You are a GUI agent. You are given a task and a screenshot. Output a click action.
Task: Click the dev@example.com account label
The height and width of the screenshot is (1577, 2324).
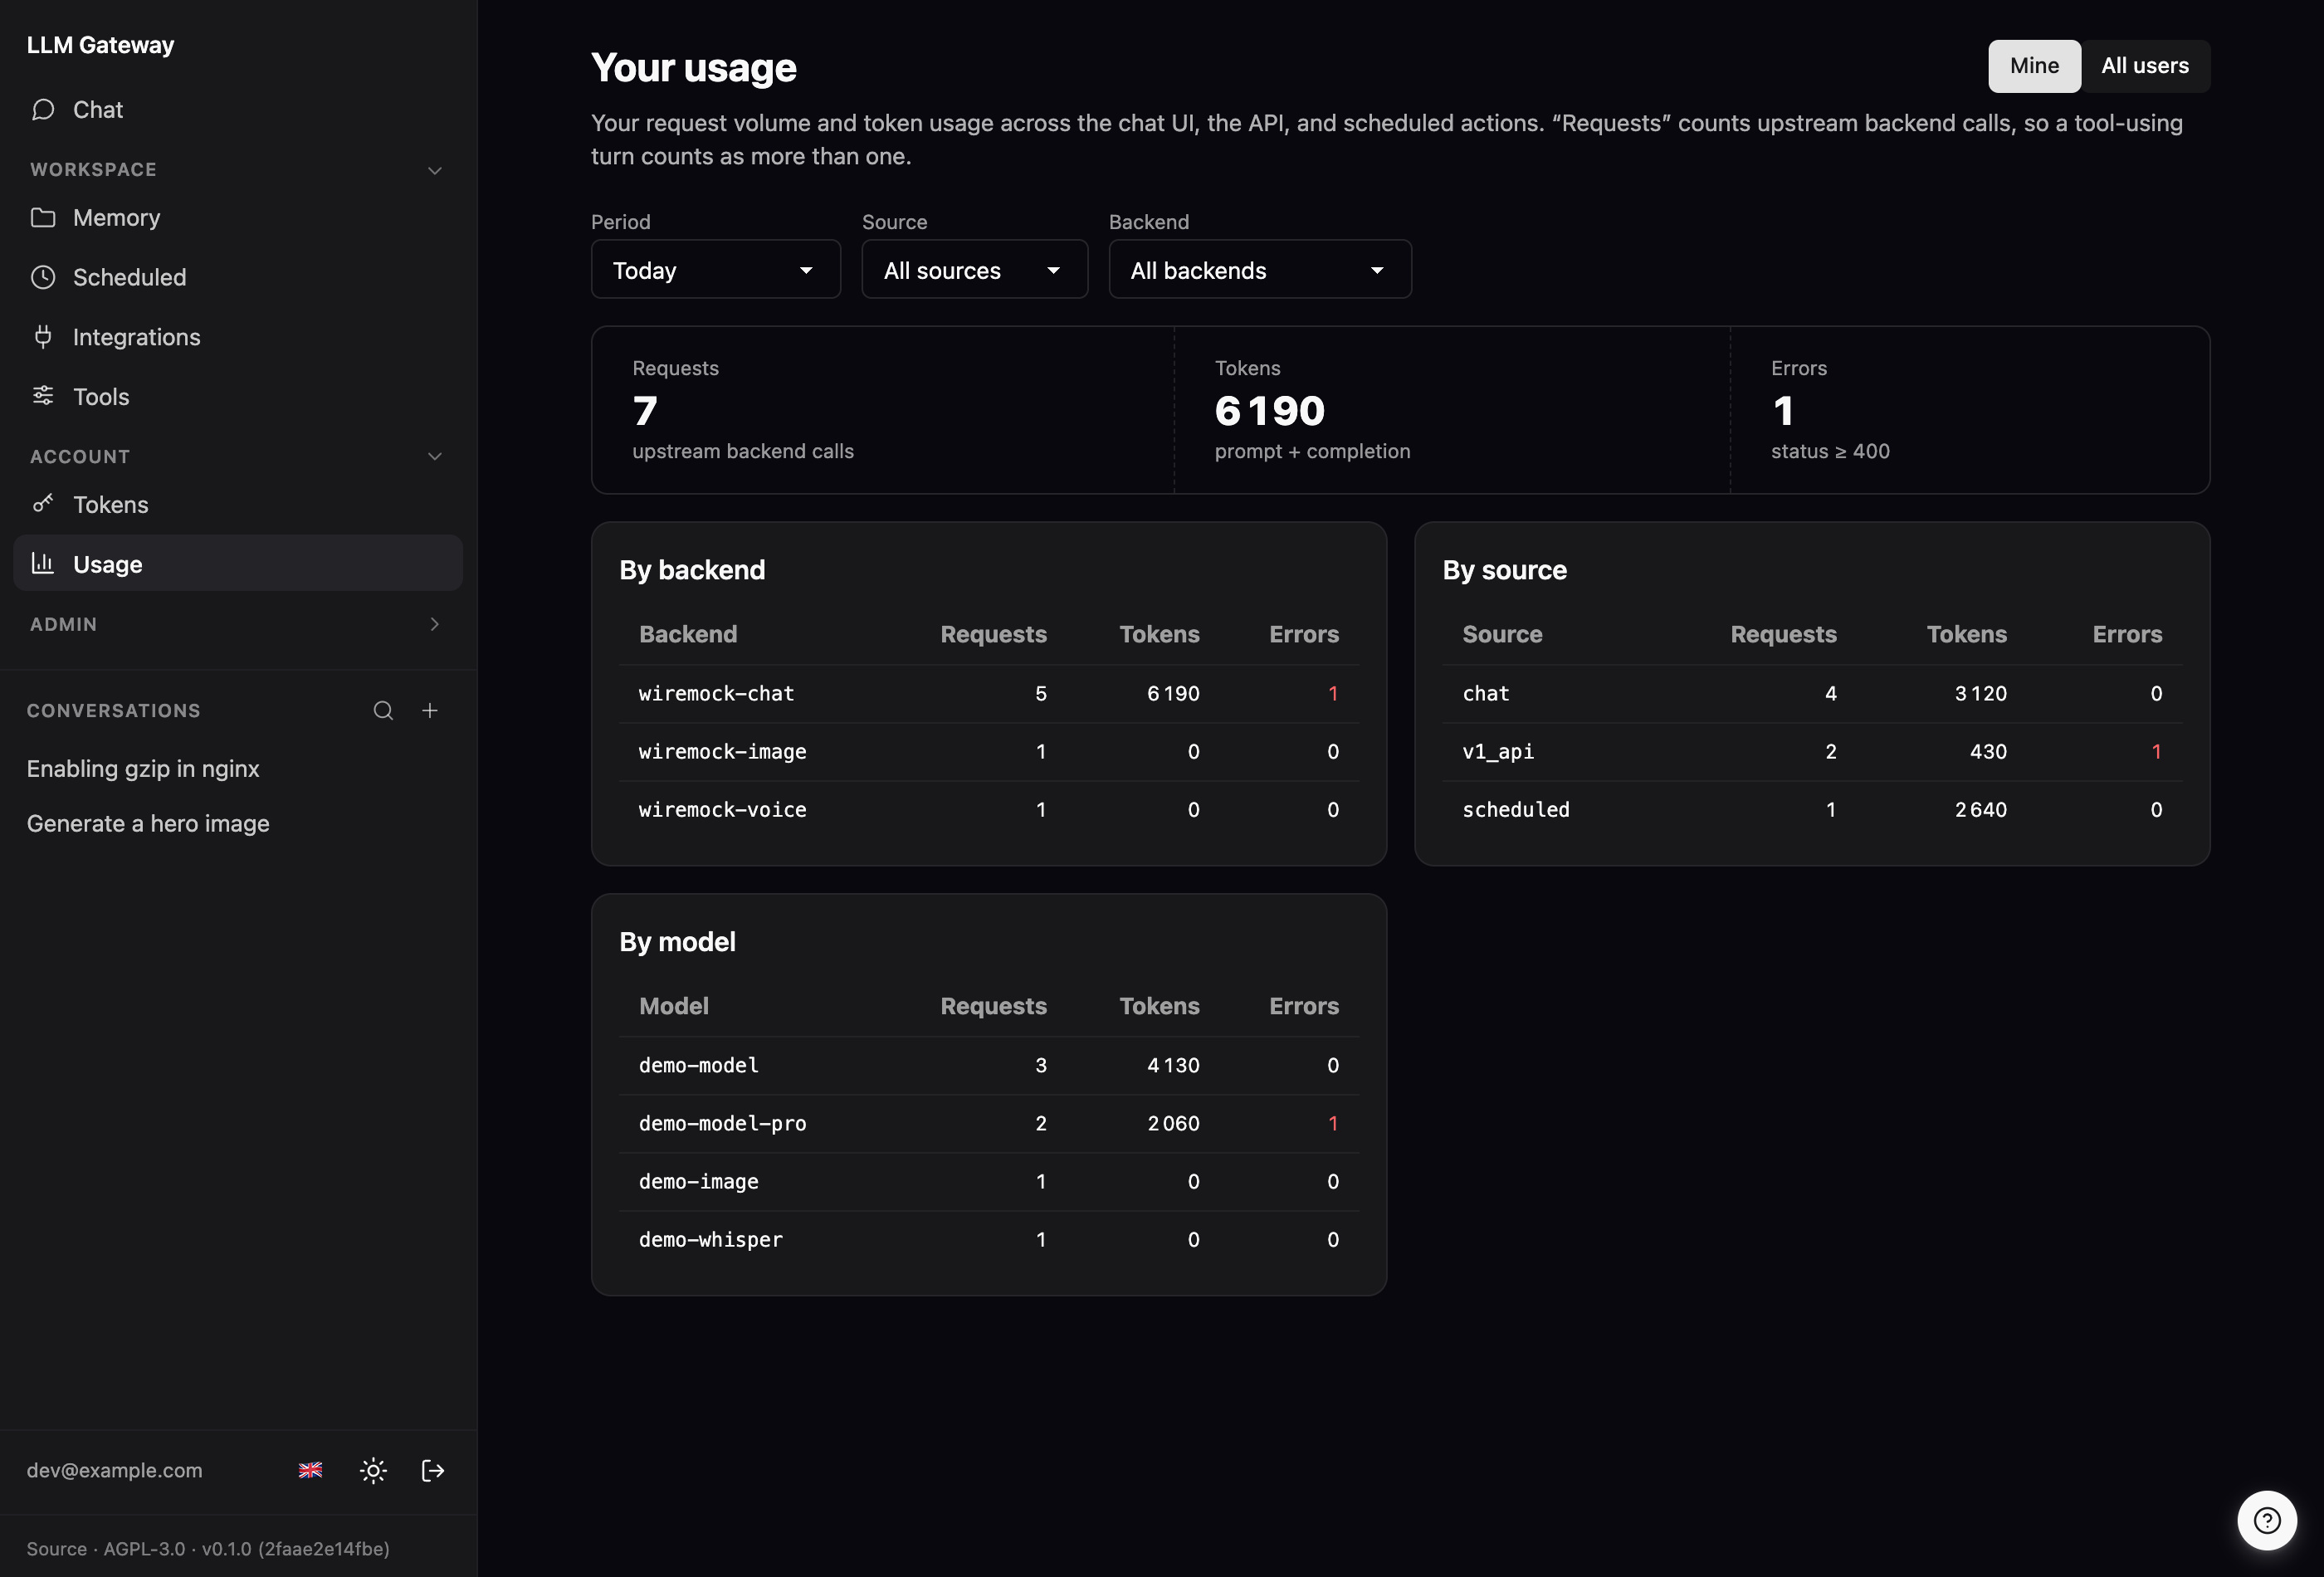point(114,1470)
